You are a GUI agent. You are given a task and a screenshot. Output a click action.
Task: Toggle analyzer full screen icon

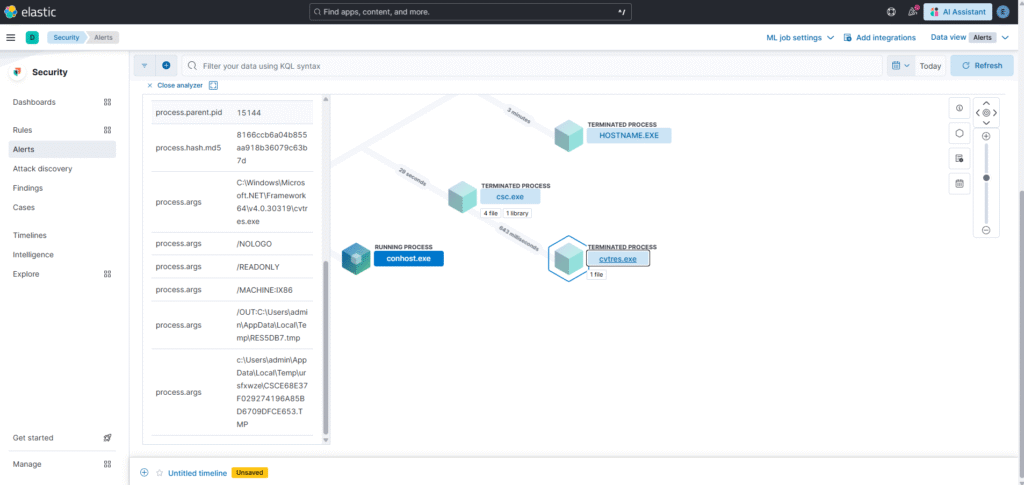(x=213, y=86)
